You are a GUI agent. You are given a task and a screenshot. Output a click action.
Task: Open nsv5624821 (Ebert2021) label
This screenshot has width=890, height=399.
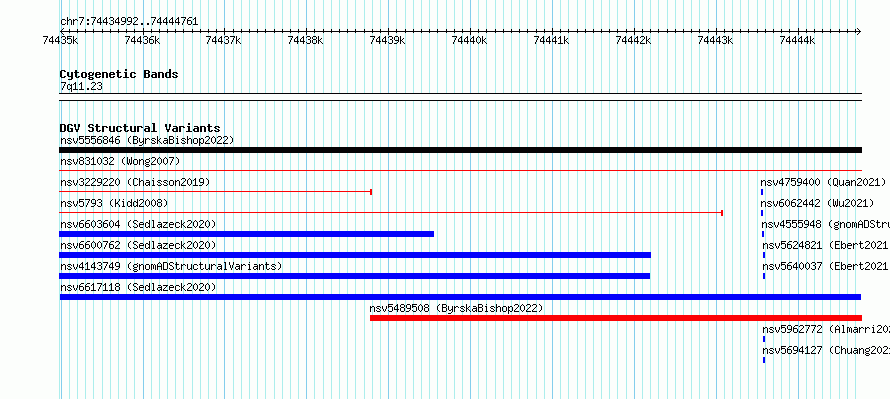click(x=826, y=245)
